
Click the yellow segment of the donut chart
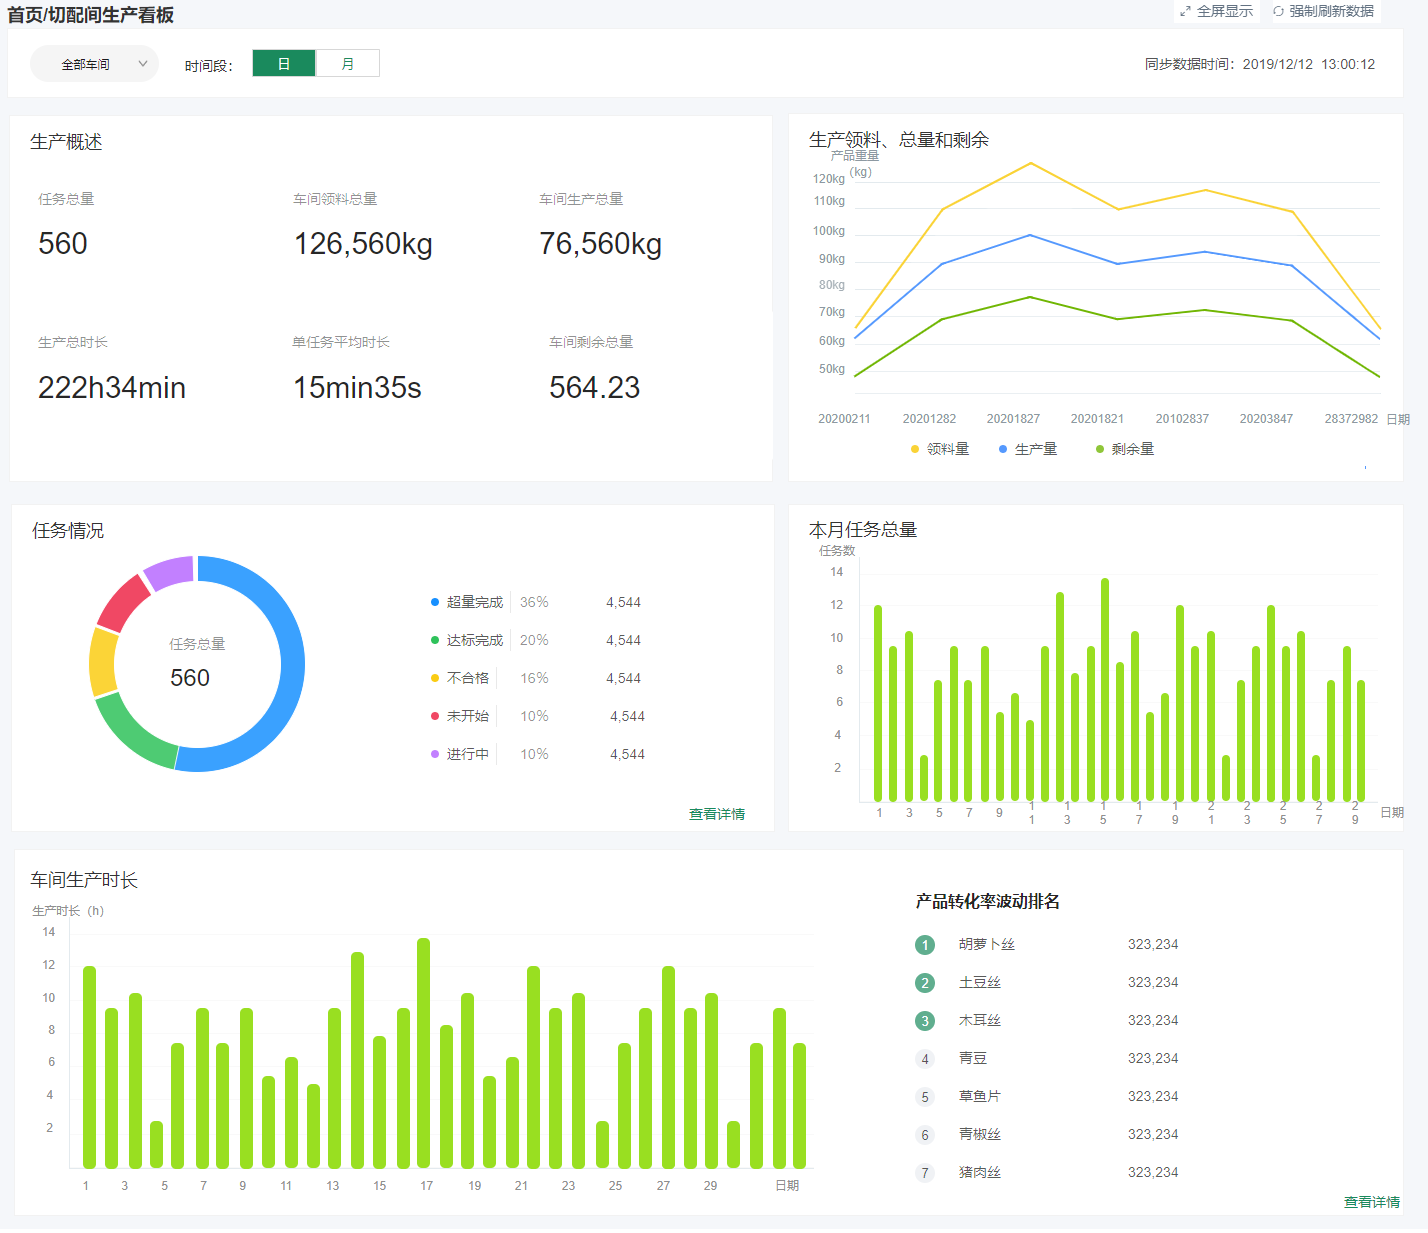tap(103, 661)
